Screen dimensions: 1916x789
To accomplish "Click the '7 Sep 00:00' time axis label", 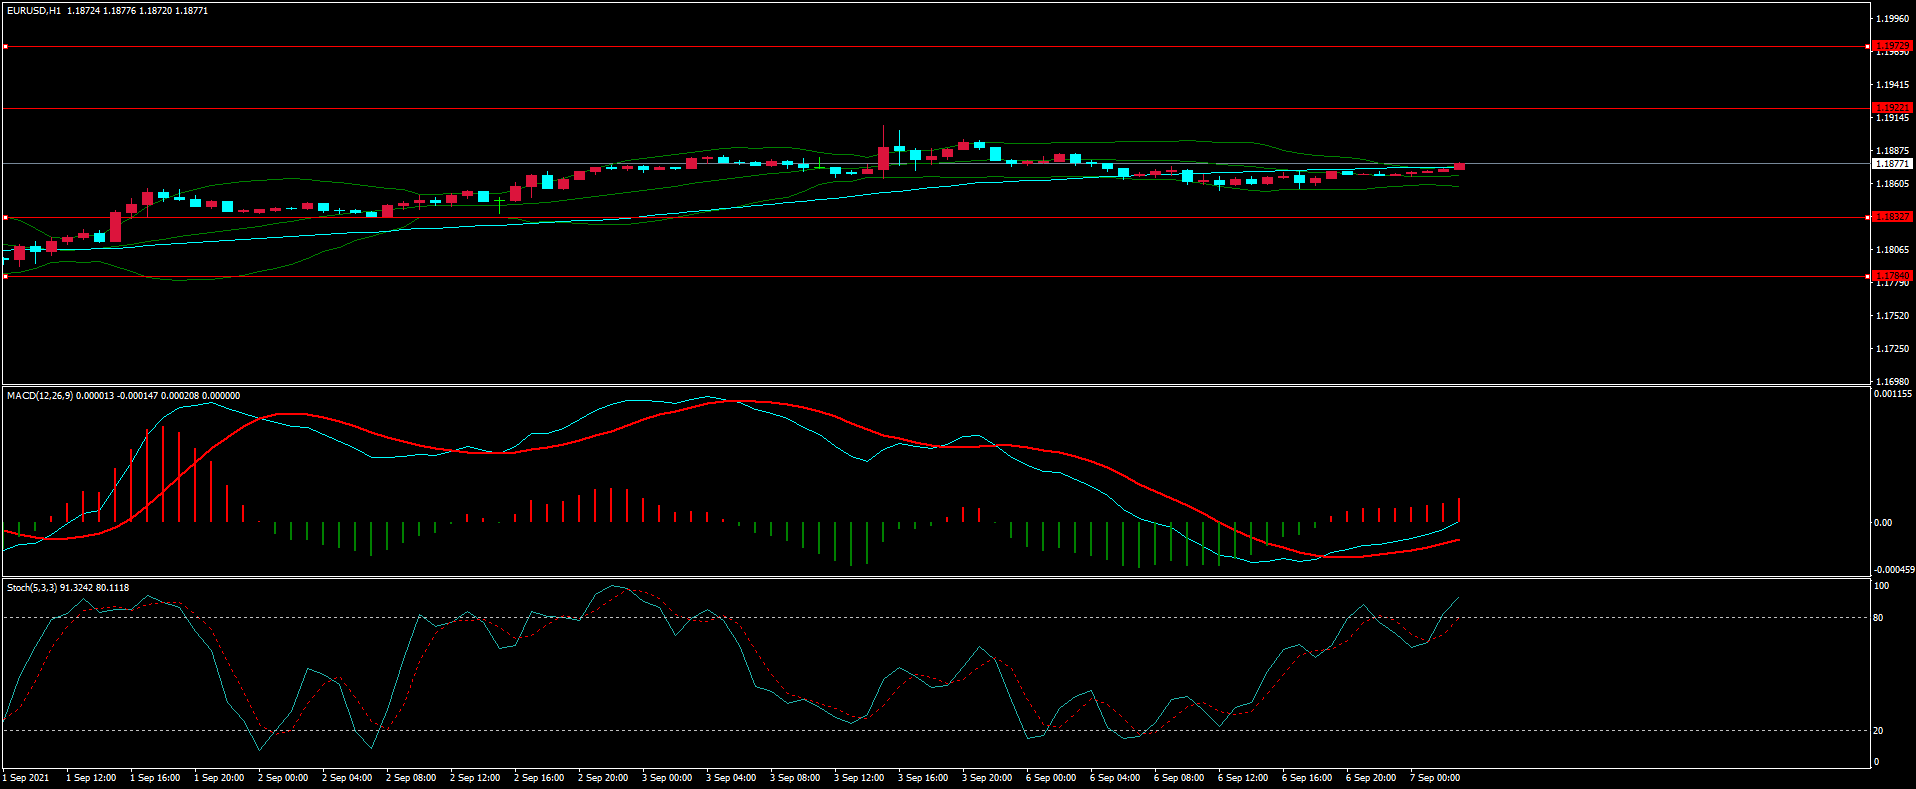I will tap(1435, 778).
